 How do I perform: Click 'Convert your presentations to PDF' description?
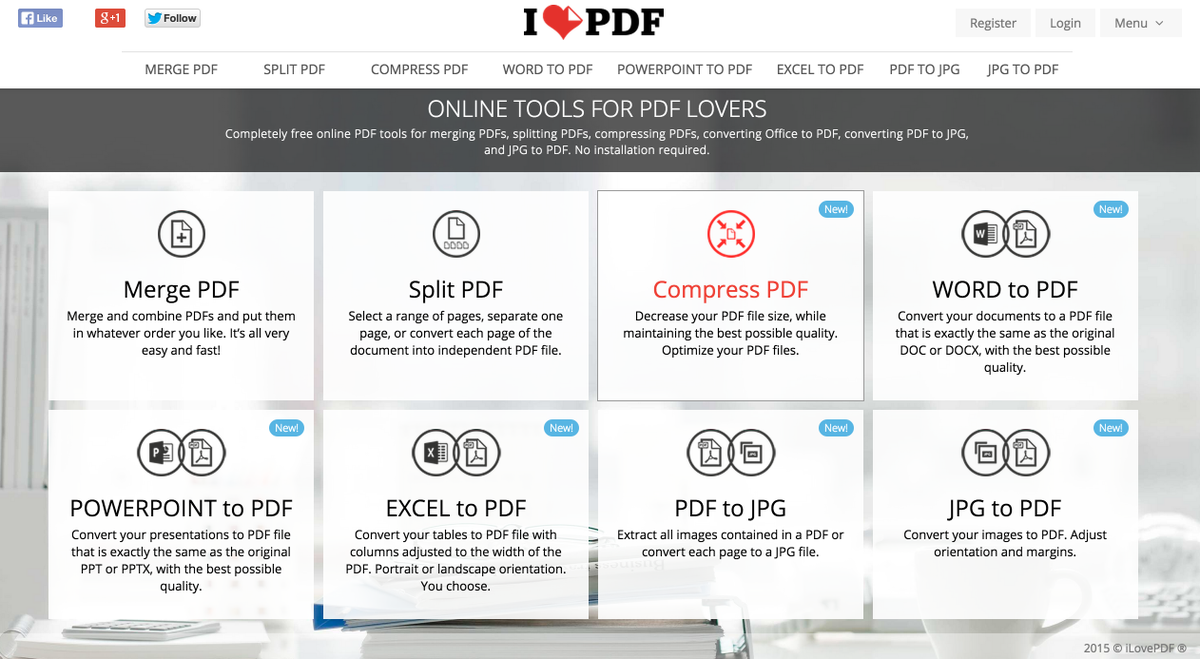tap(181, 560)
